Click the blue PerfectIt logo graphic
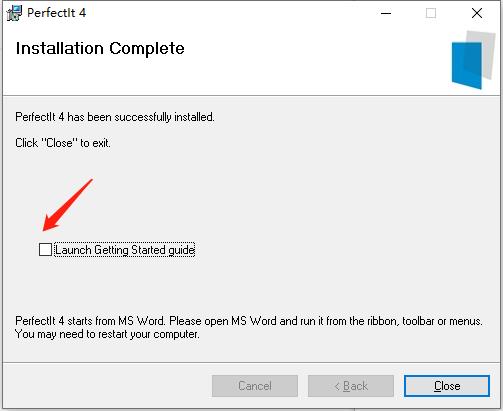Image resolution: width=503 pixels, height=411 pixels. tap(467, 66)
